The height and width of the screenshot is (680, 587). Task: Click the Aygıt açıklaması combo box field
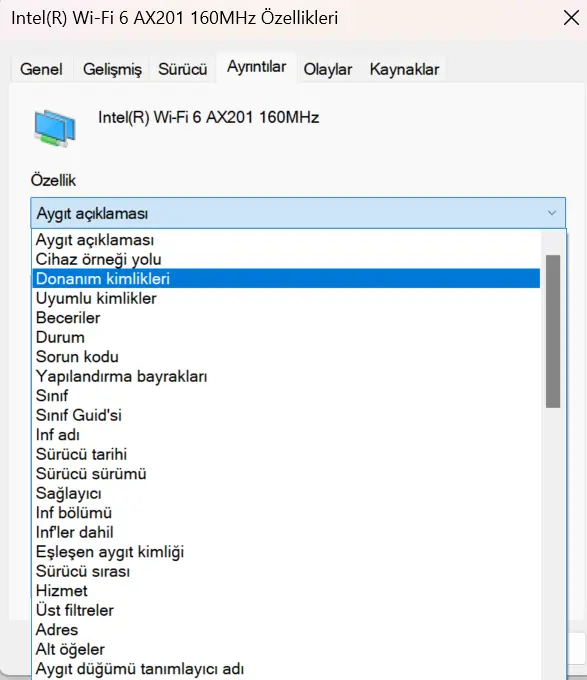(x=298, y=213)
